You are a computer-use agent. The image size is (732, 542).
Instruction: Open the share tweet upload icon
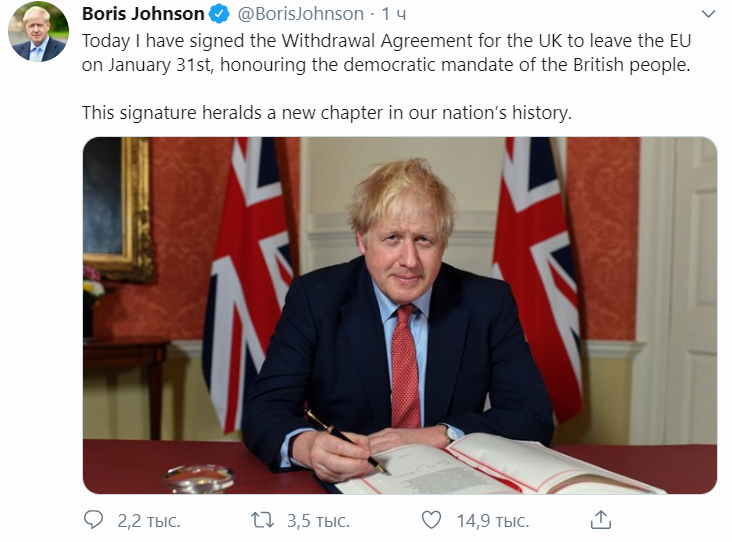[x=601, y=520]
